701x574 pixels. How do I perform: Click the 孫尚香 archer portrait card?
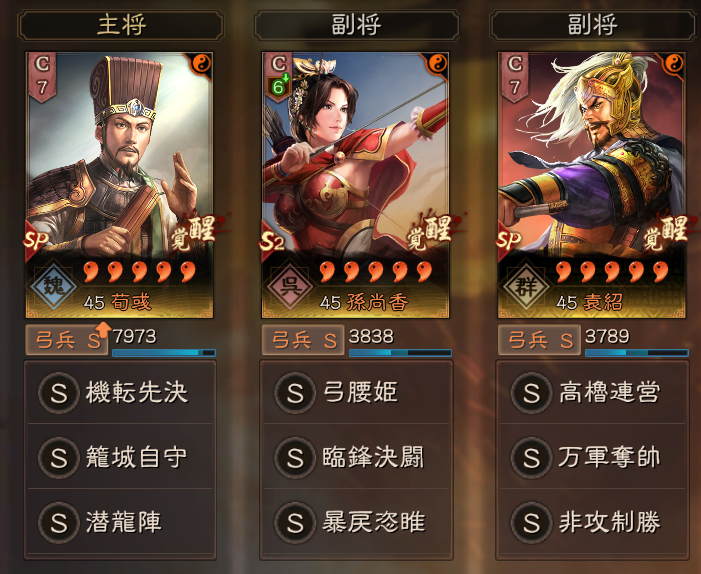[355, 185]
